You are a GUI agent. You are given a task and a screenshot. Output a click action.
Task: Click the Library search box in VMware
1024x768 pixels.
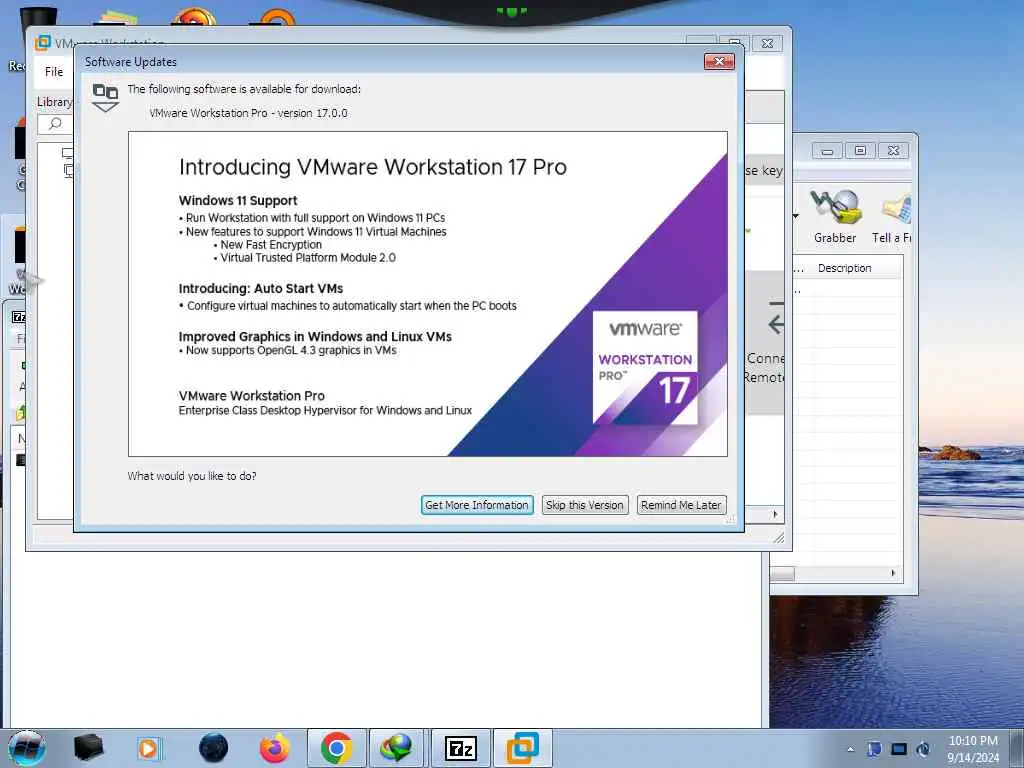(x=56, y=123)
